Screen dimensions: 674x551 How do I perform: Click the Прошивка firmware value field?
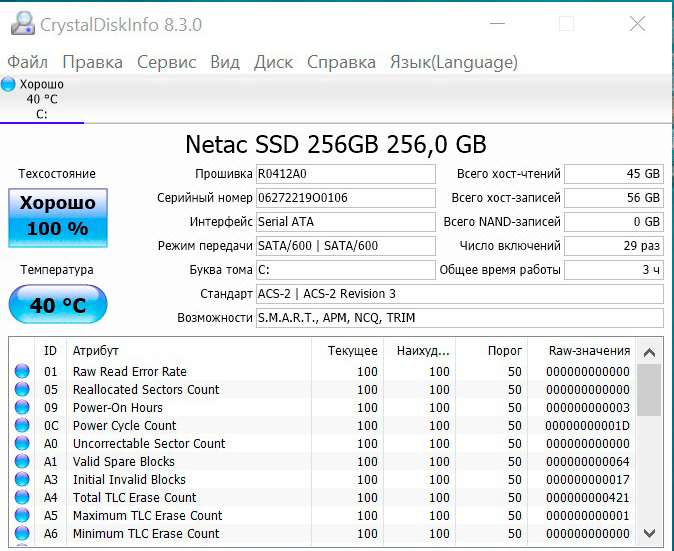click(345, 174)
